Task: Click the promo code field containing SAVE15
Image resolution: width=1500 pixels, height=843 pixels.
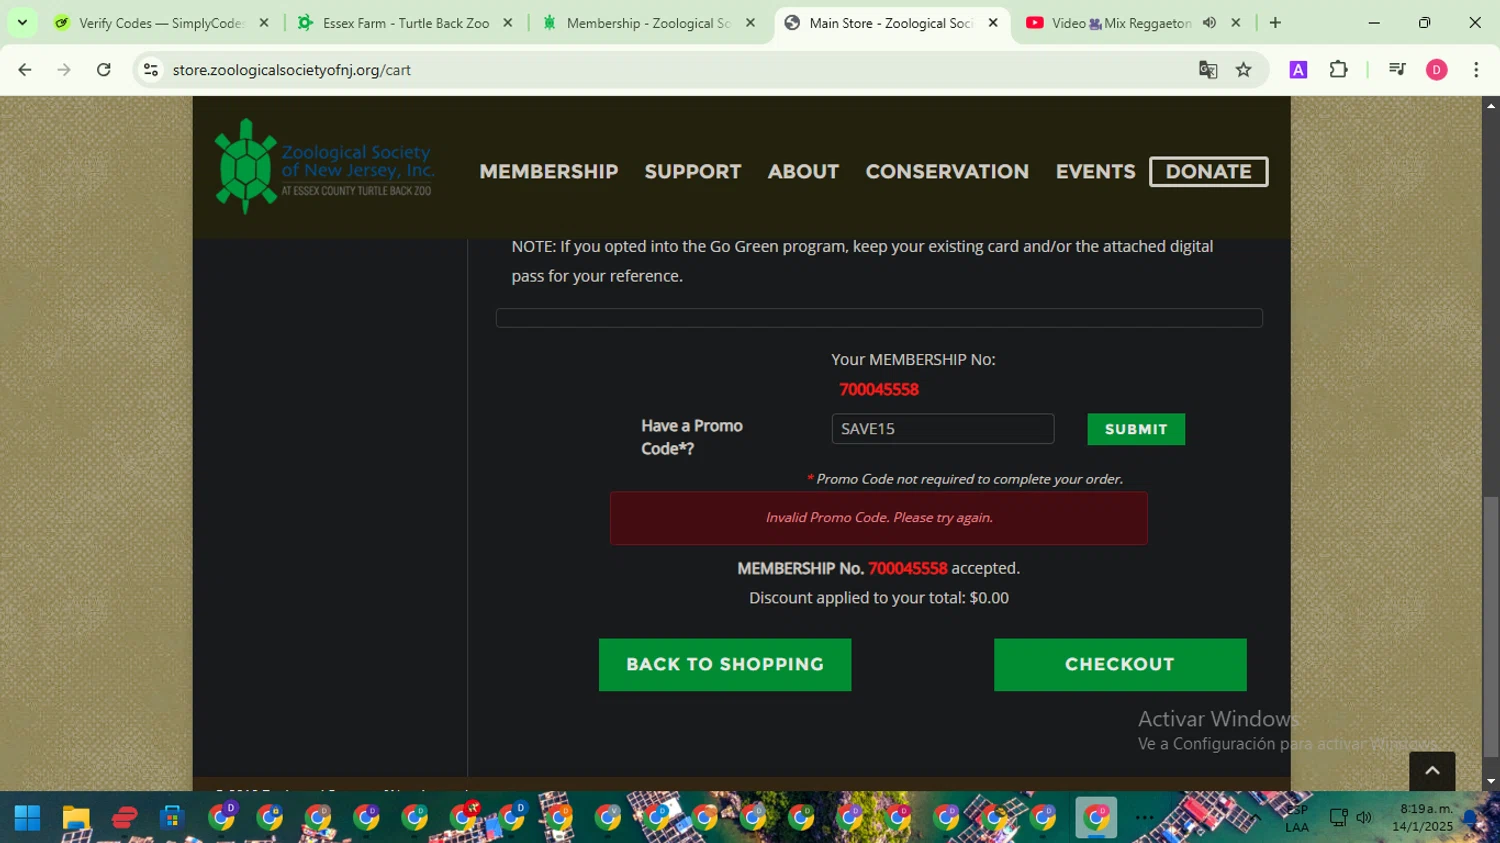Action: pos(943,429)
